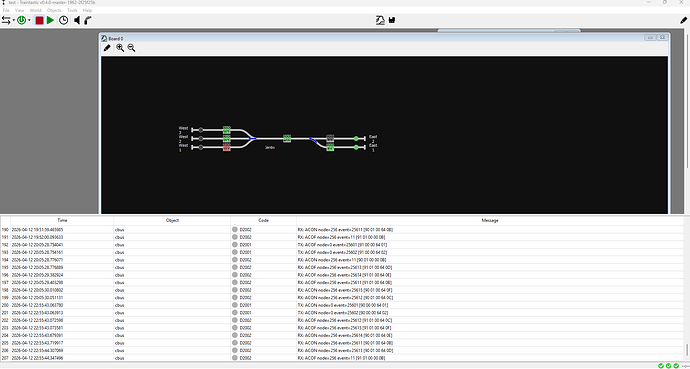Zoom in on Board 0

[120, 48]
